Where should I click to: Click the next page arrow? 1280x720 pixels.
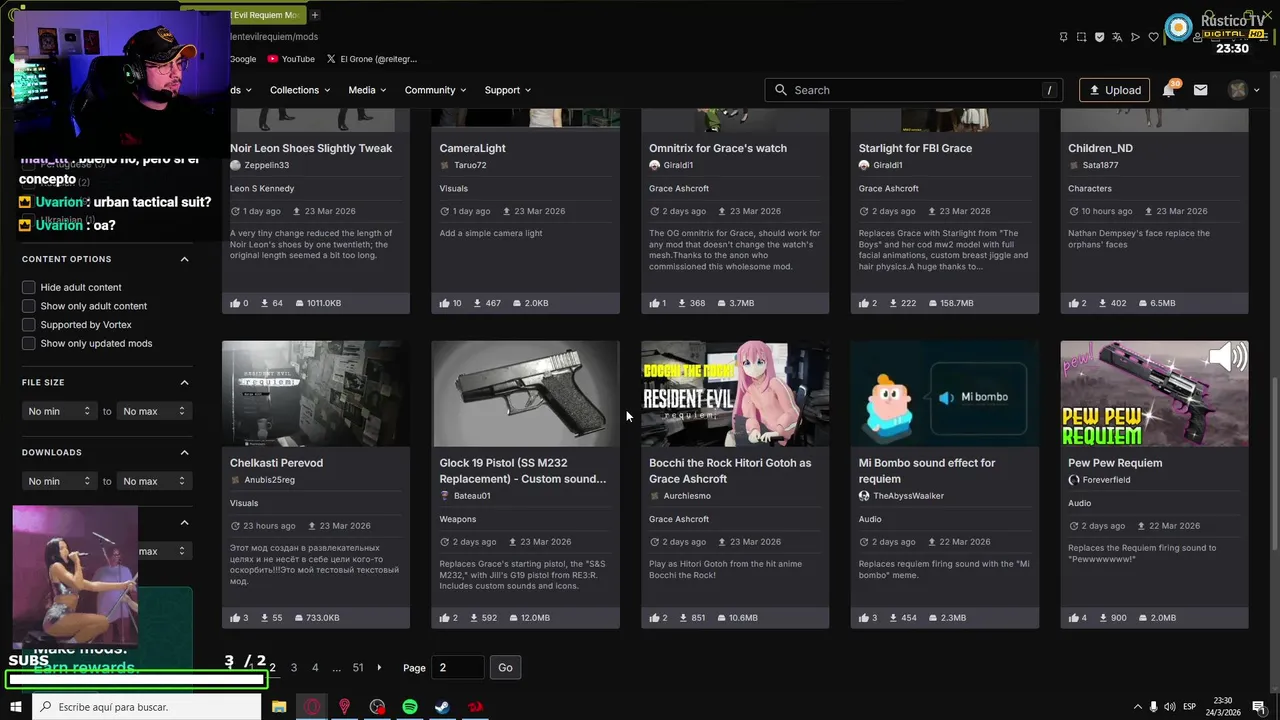(379, 668)
